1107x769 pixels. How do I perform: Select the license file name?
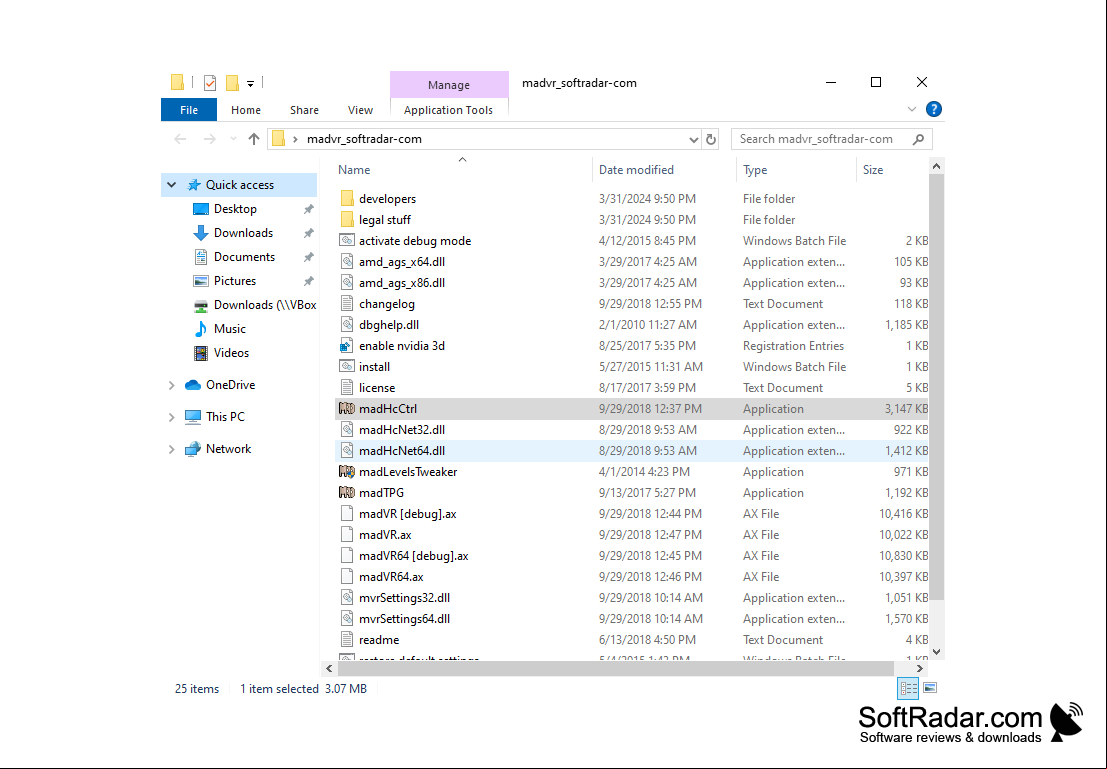(x=377, y=388)
